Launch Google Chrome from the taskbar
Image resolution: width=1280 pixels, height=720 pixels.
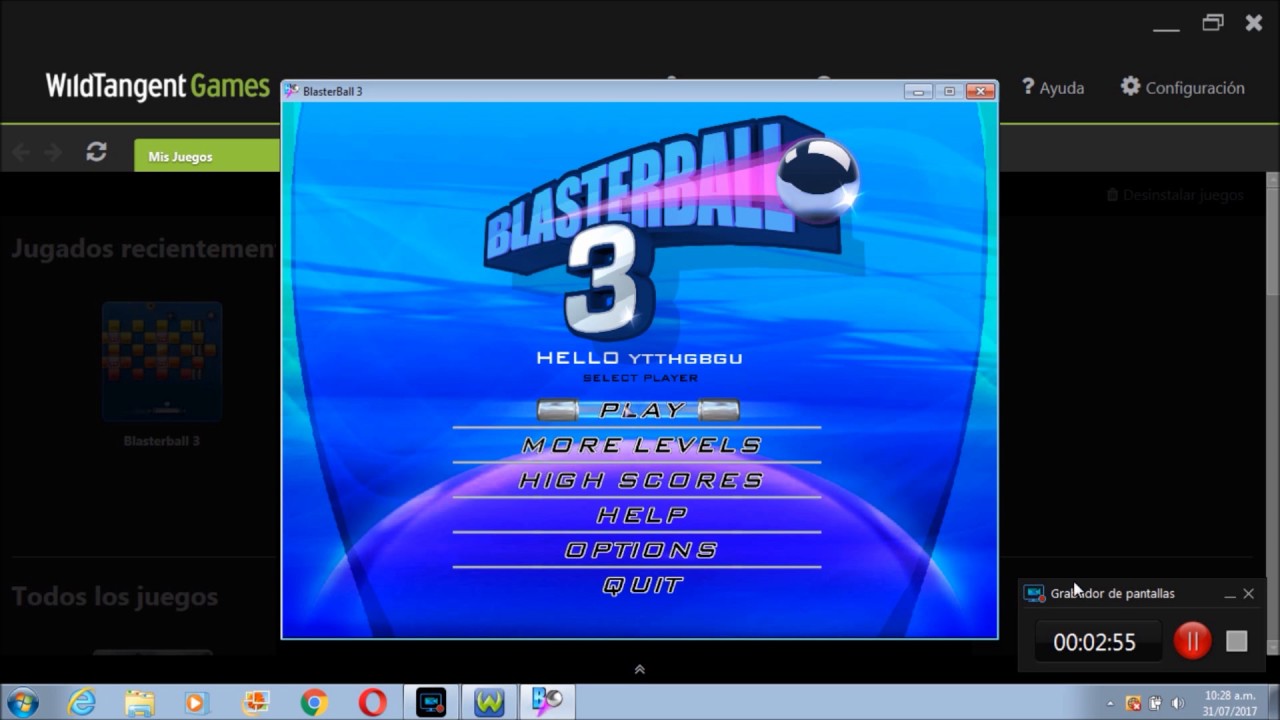(x=313, y=702)
